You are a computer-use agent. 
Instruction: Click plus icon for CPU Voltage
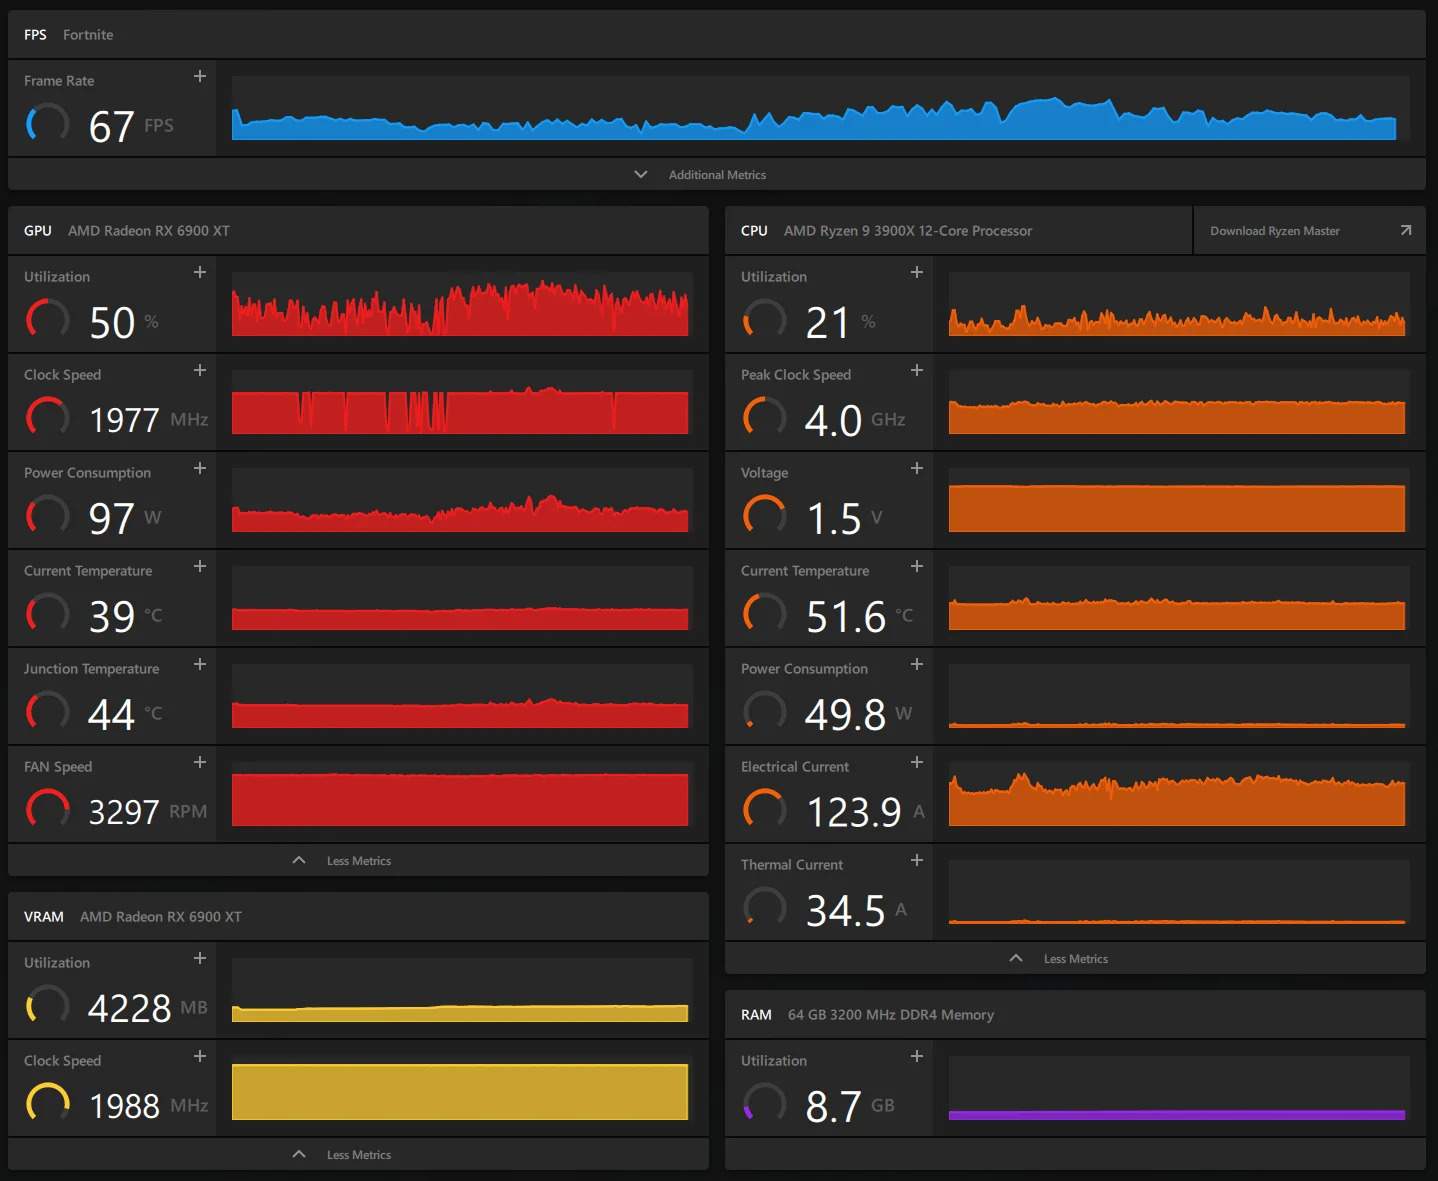point(917,468)
